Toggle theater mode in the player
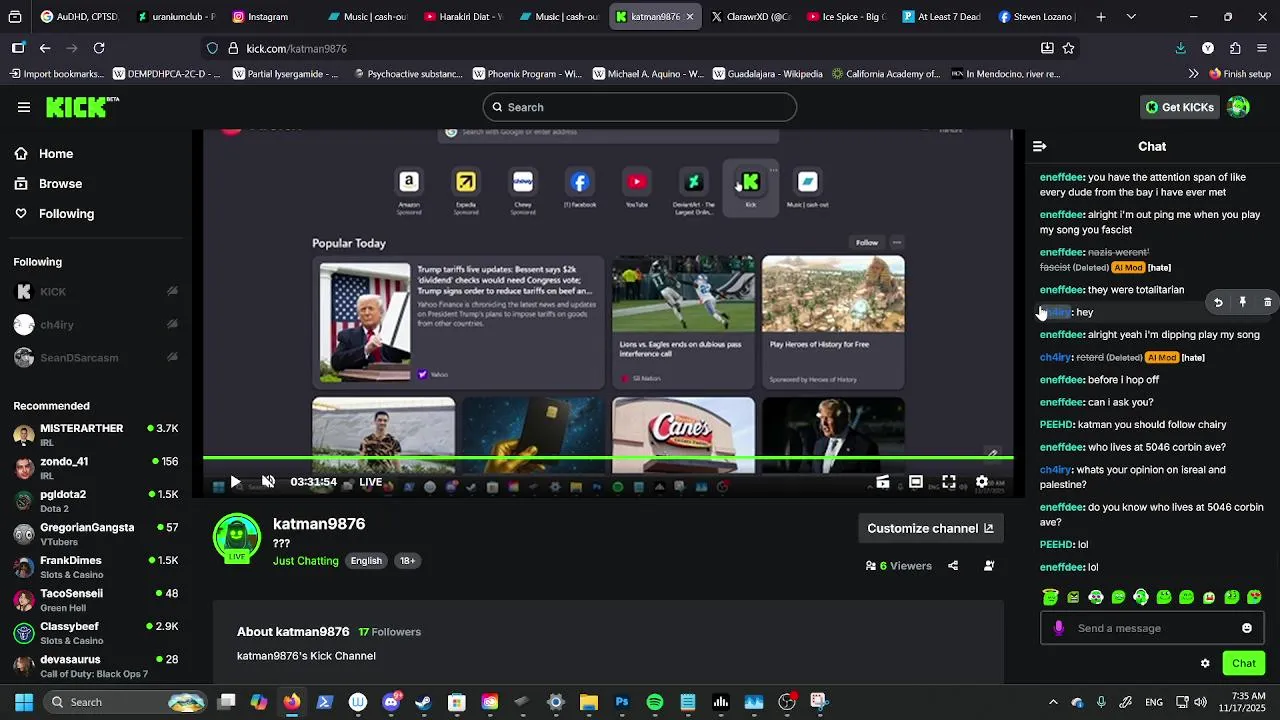 (915, 482)
